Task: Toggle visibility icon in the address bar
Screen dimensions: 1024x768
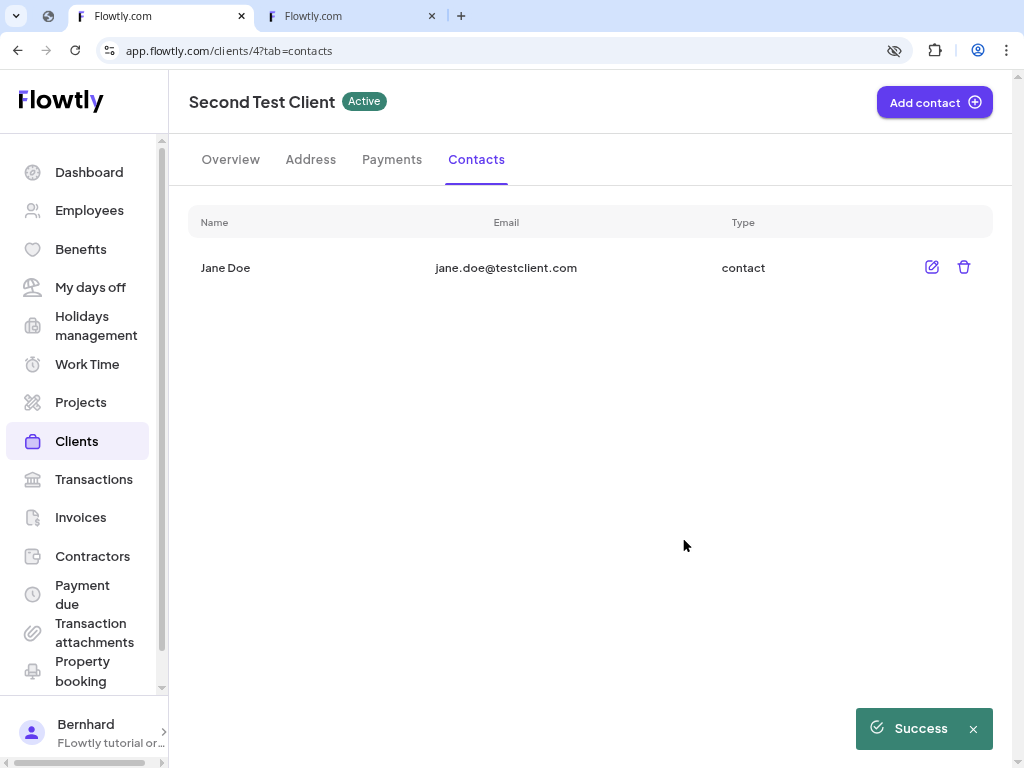Action: tap(893, 50)
